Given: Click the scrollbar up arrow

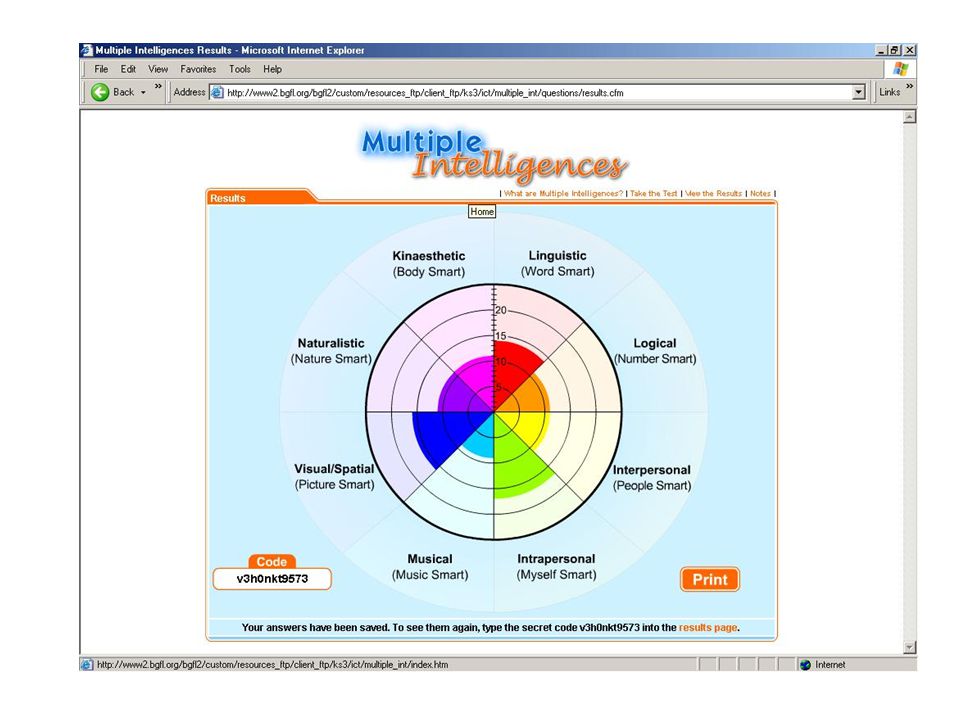Looking at the screenshot, I should pos(910,117).
